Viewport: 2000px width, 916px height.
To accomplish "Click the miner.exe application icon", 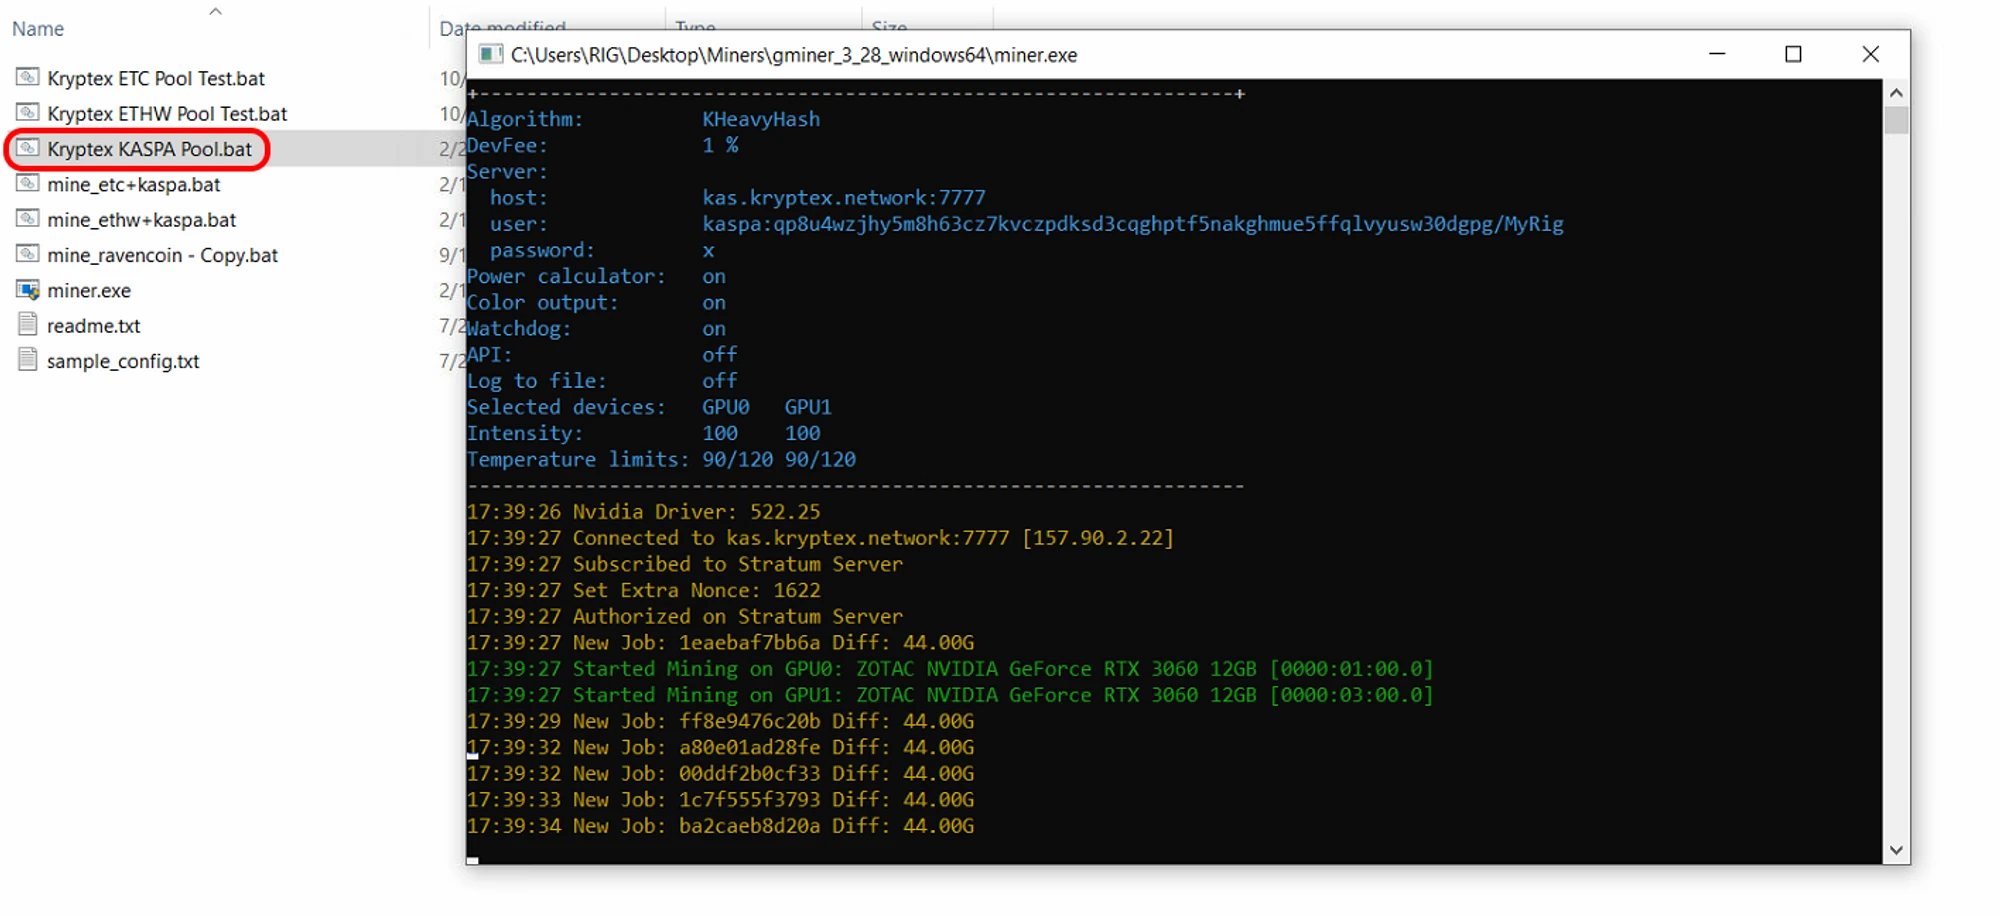I will (x=28, y=290).
